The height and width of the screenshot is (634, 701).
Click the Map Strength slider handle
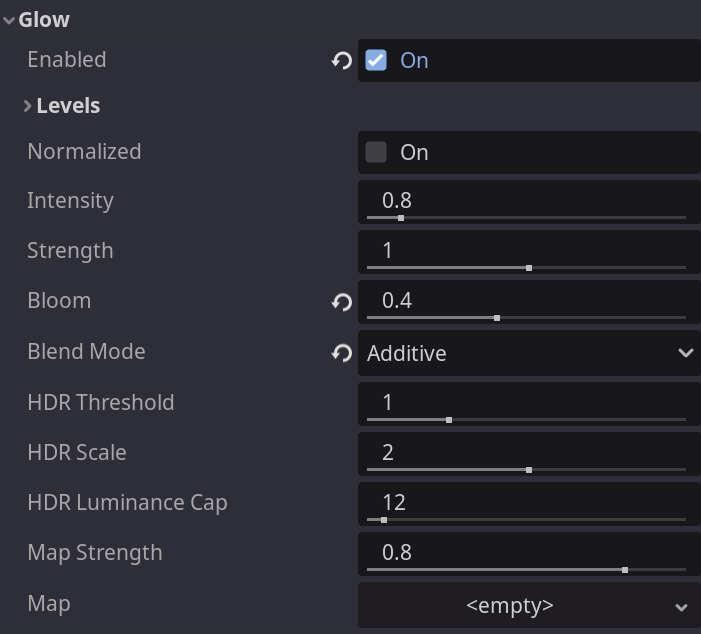click(625, 570)
